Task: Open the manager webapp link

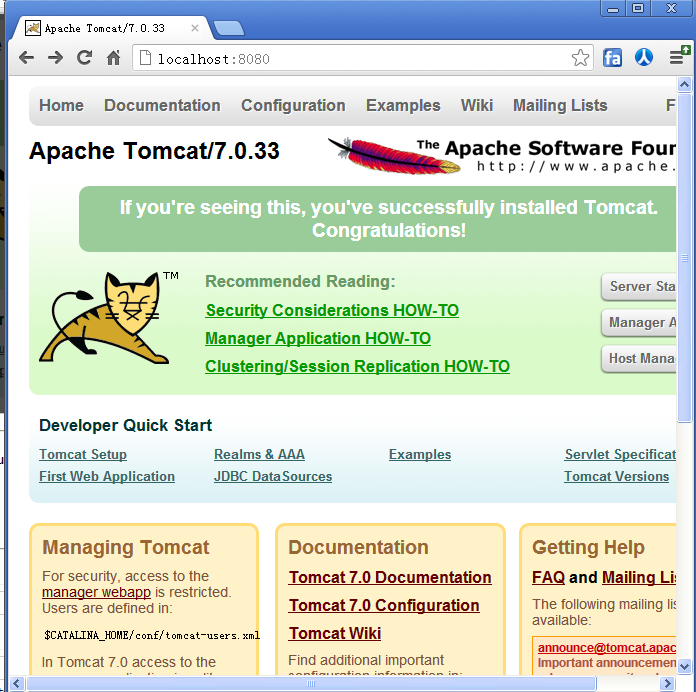Action: pyautogui.click(x=96, y=592)
